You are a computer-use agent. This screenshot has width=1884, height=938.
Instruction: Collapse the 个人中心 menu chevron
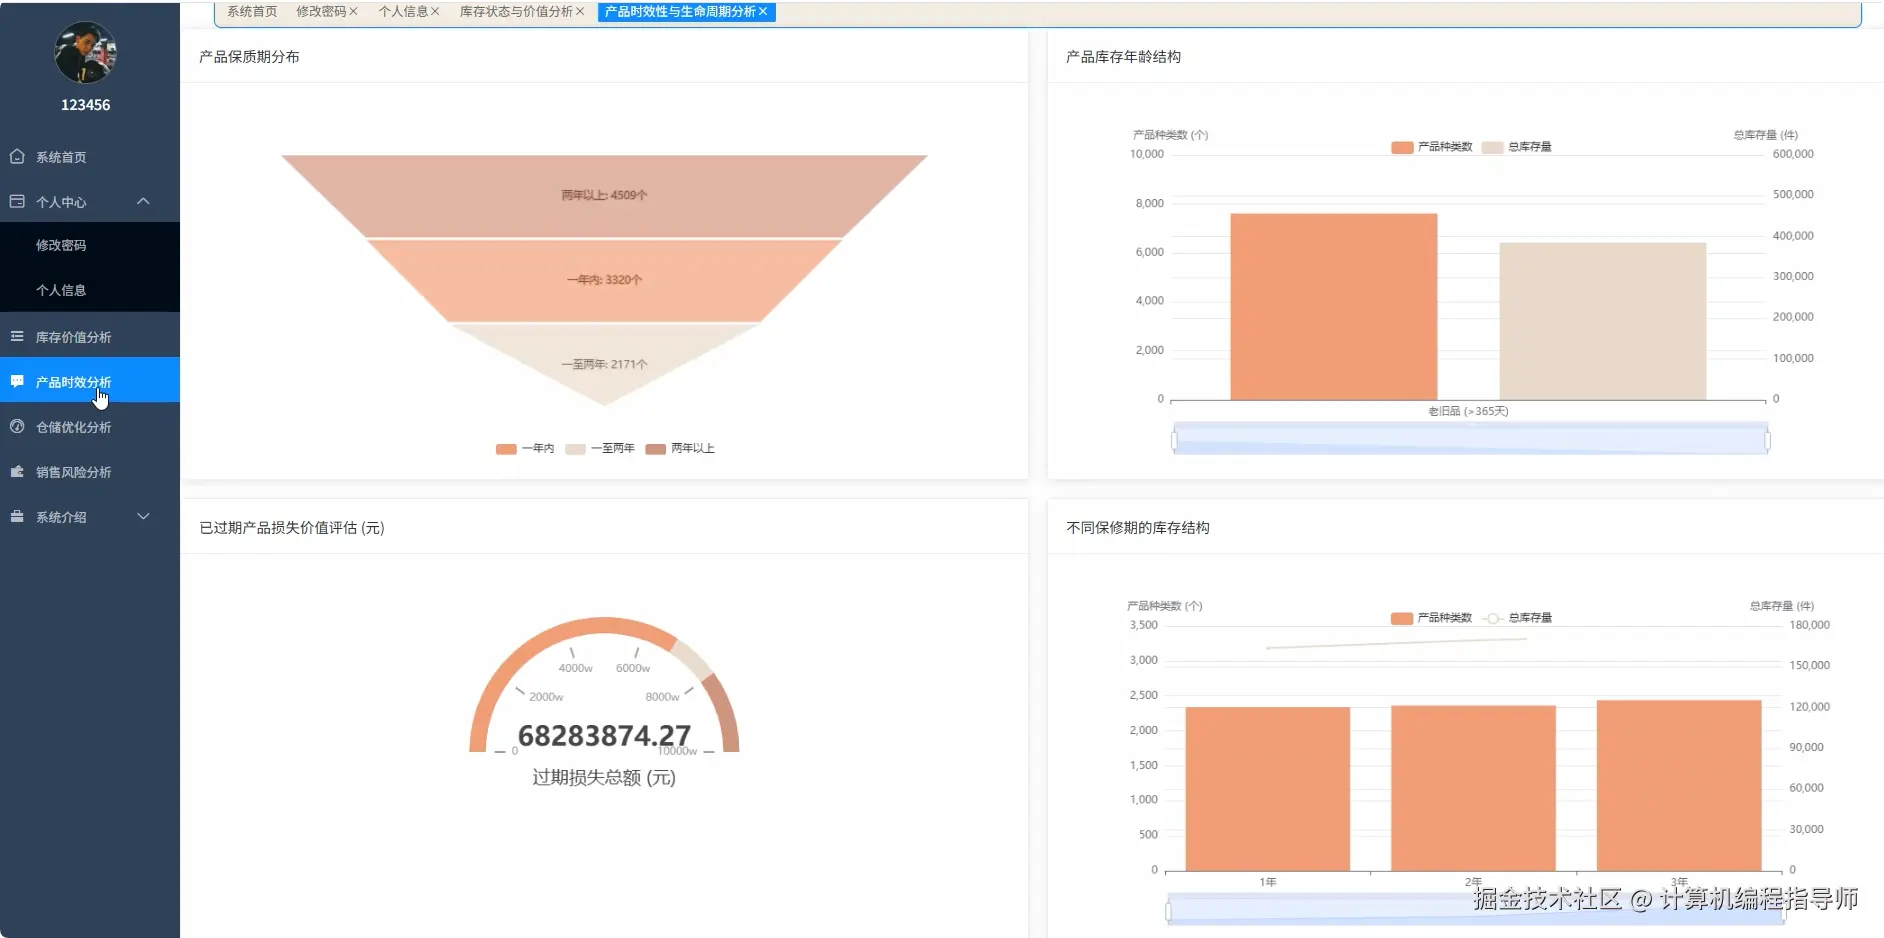(143, 201)
